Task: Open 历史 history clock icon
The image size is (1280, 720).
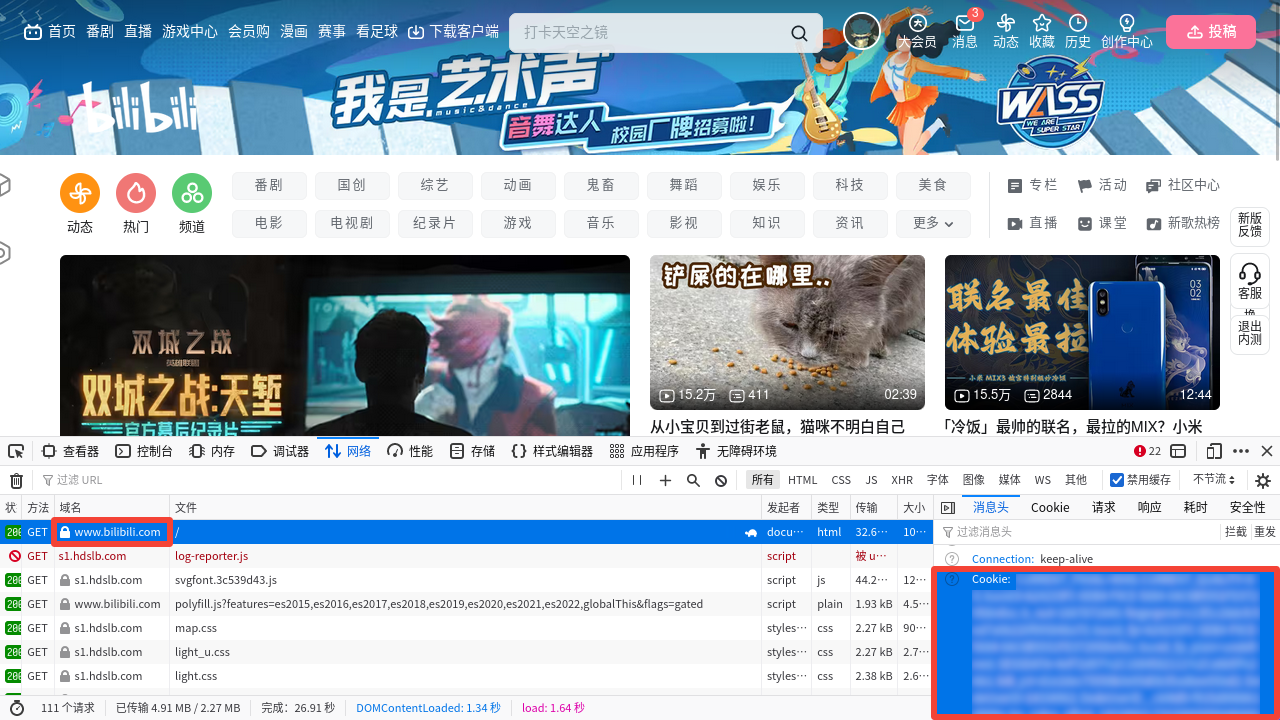Action: [x=1078, y=31]
